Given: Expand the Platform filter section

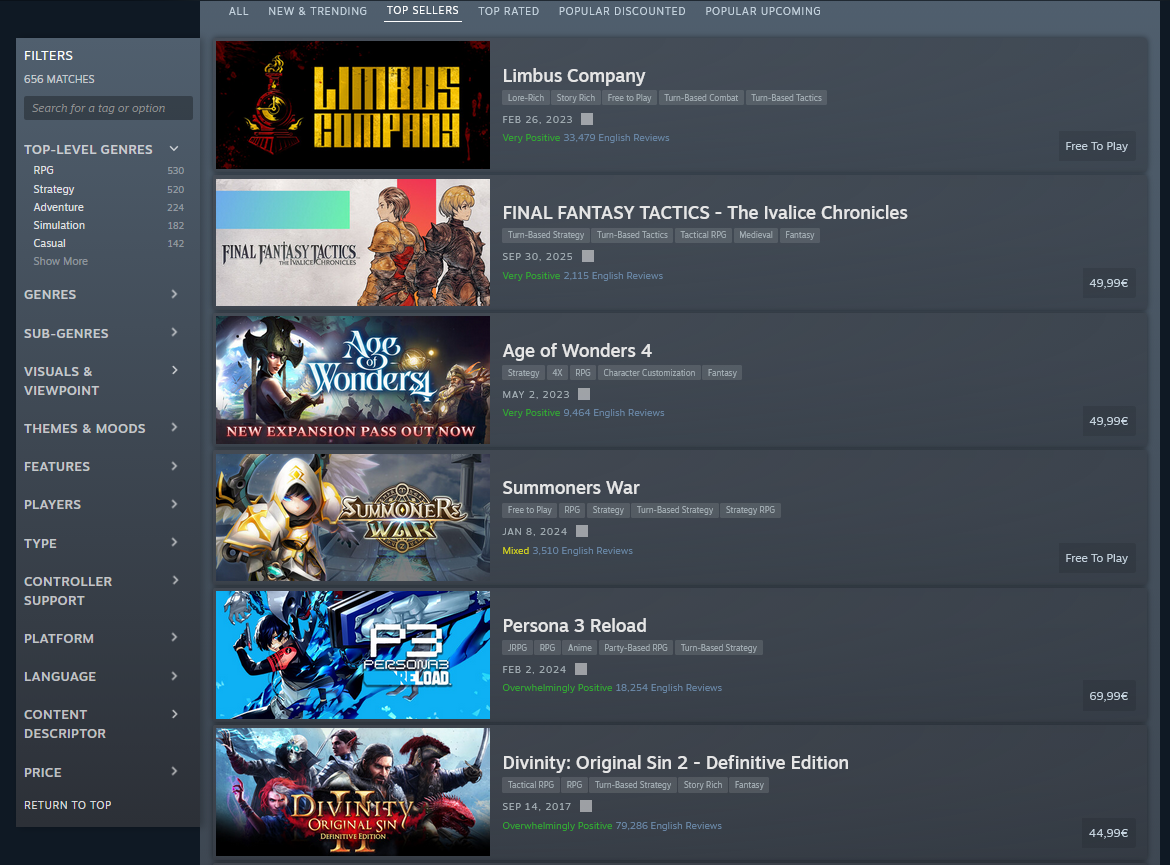Looking at the screenshot, I should click(x=174, y=637).
